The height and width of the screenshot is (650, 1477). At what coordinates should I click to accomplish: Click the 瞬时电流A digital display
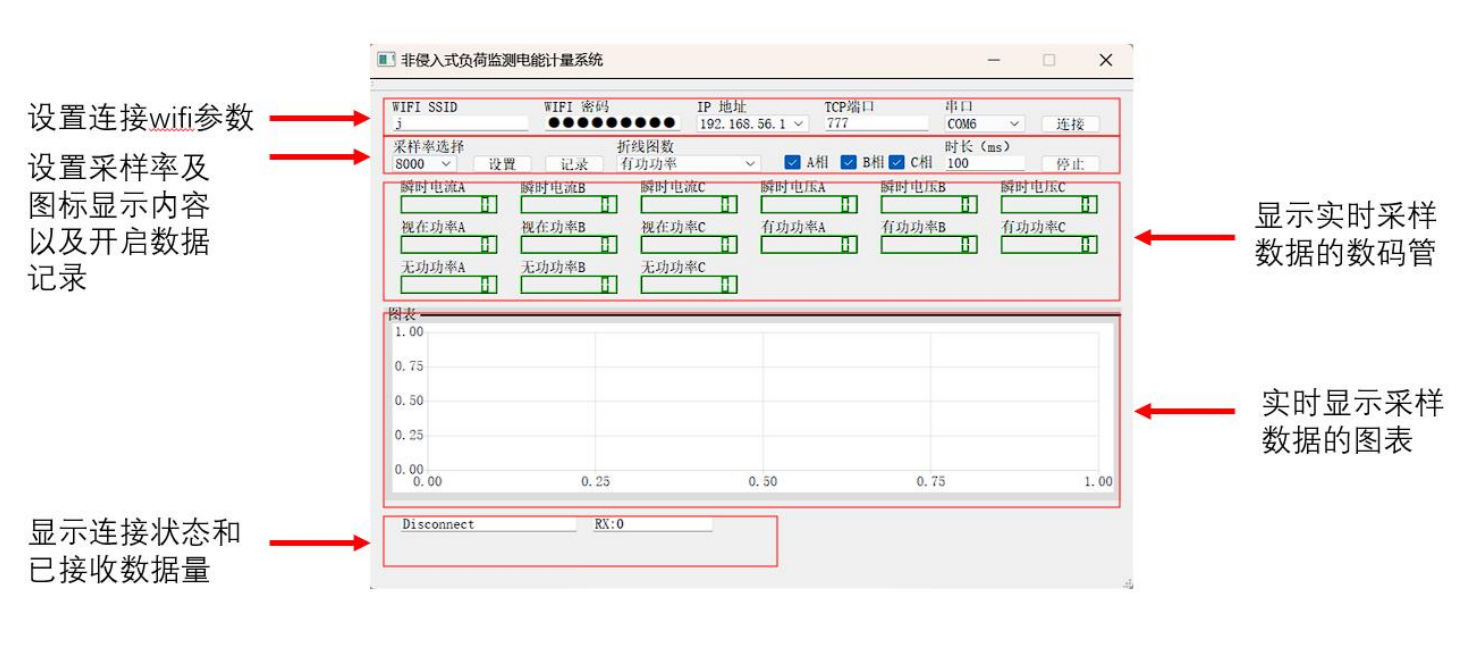[449, 204]
